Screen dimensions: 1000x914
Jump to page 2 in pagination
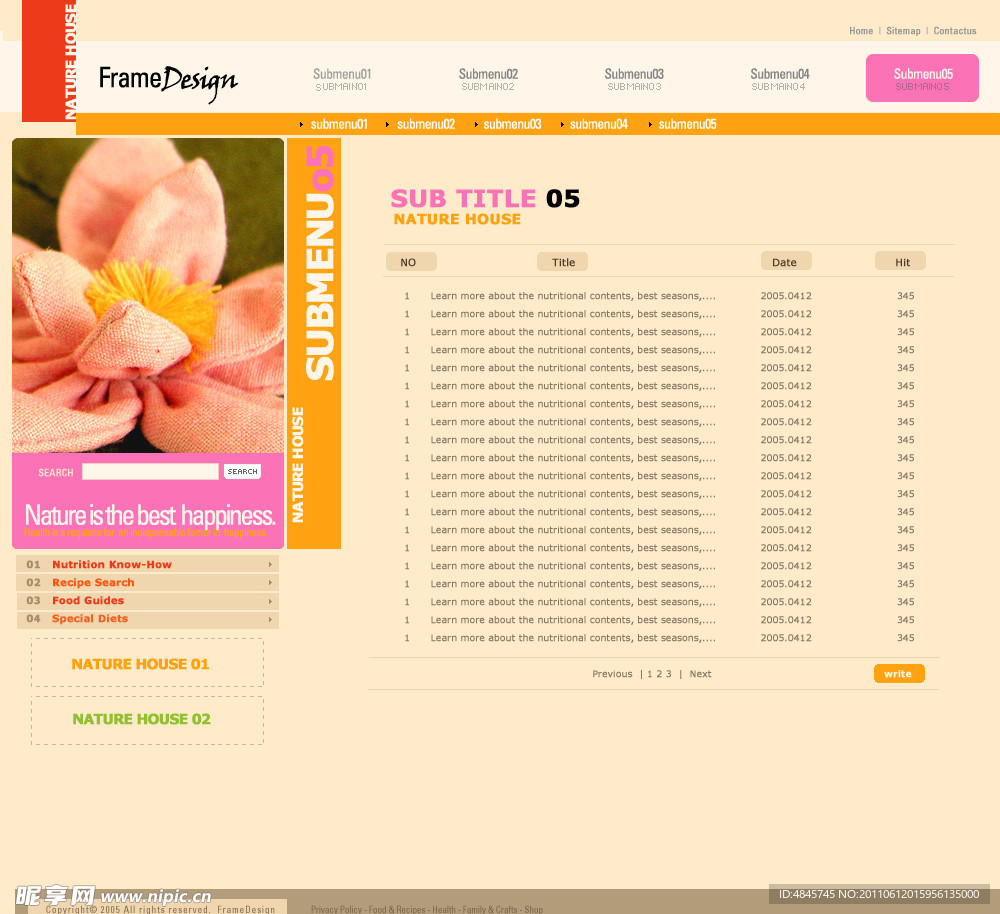[x=659, y=674]
